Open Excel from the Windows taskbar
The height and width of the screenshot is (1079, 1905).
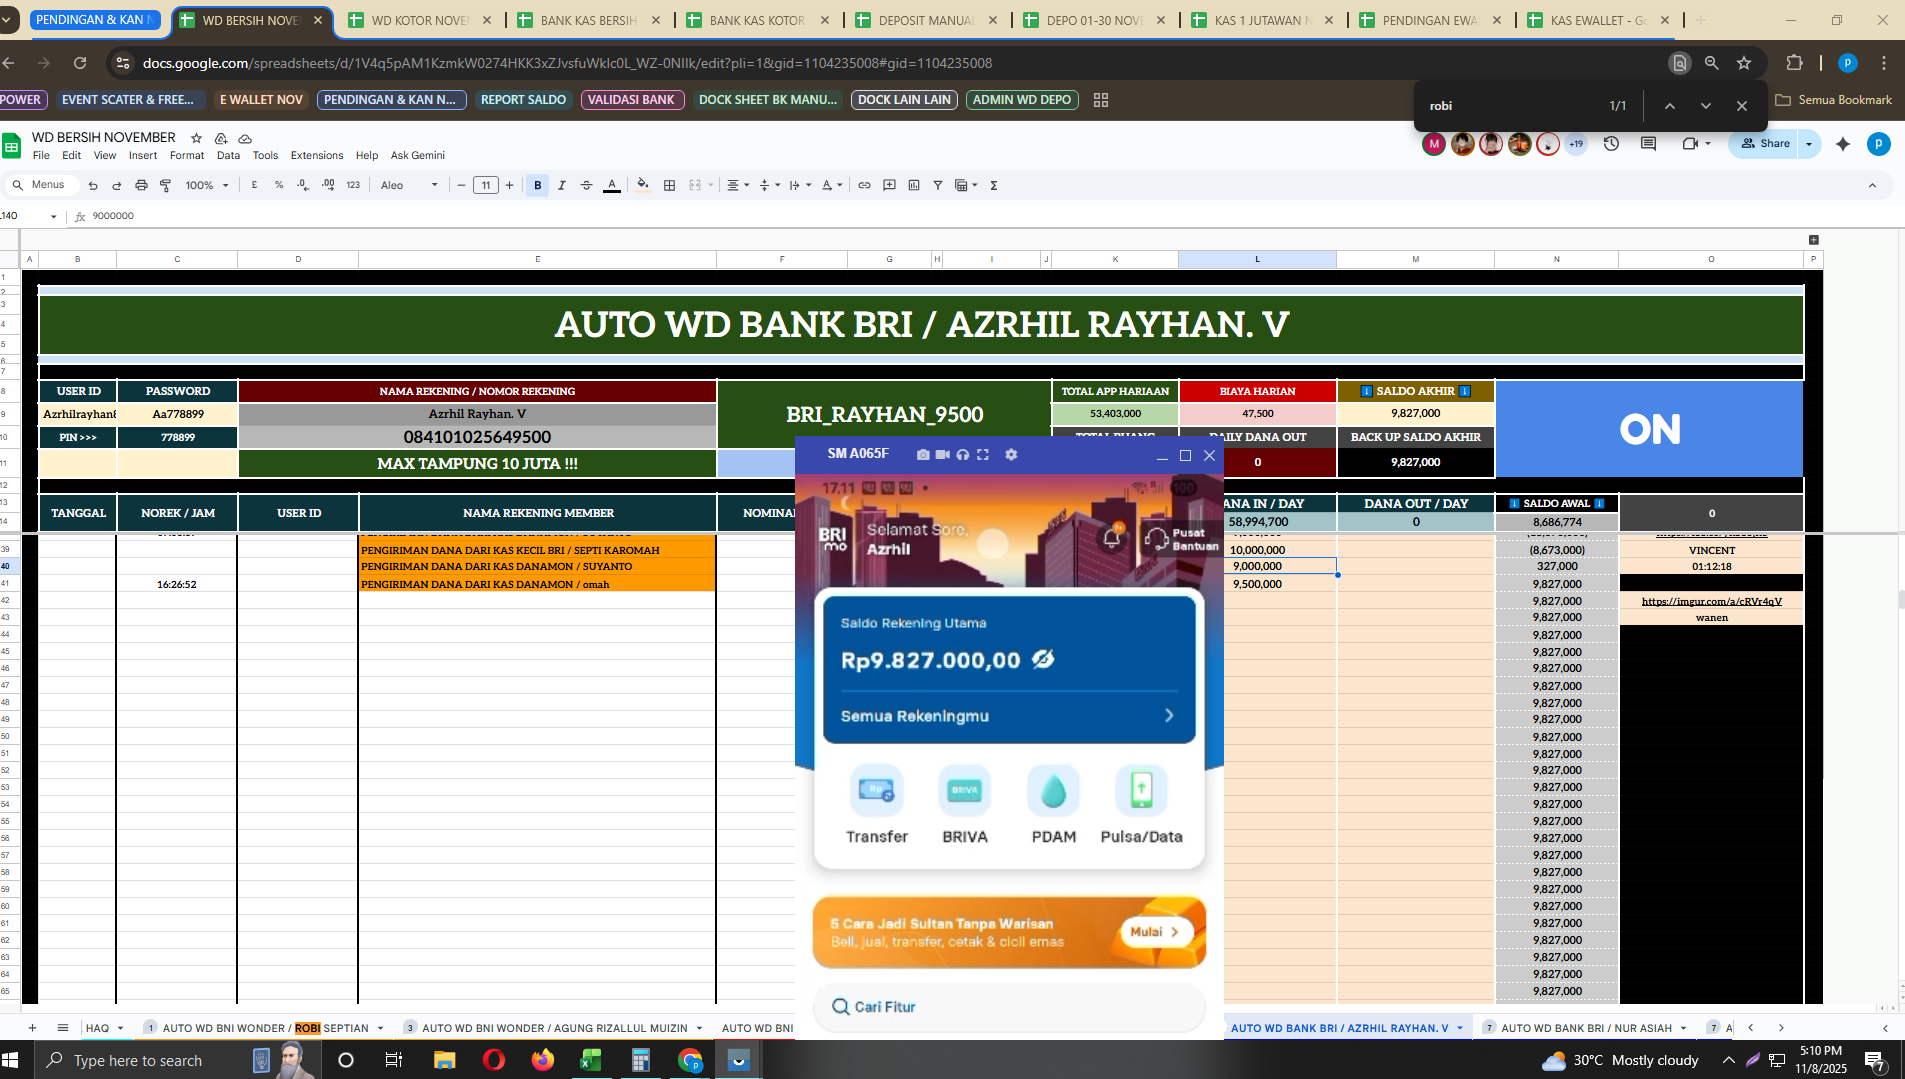(x=591, y=1060)
